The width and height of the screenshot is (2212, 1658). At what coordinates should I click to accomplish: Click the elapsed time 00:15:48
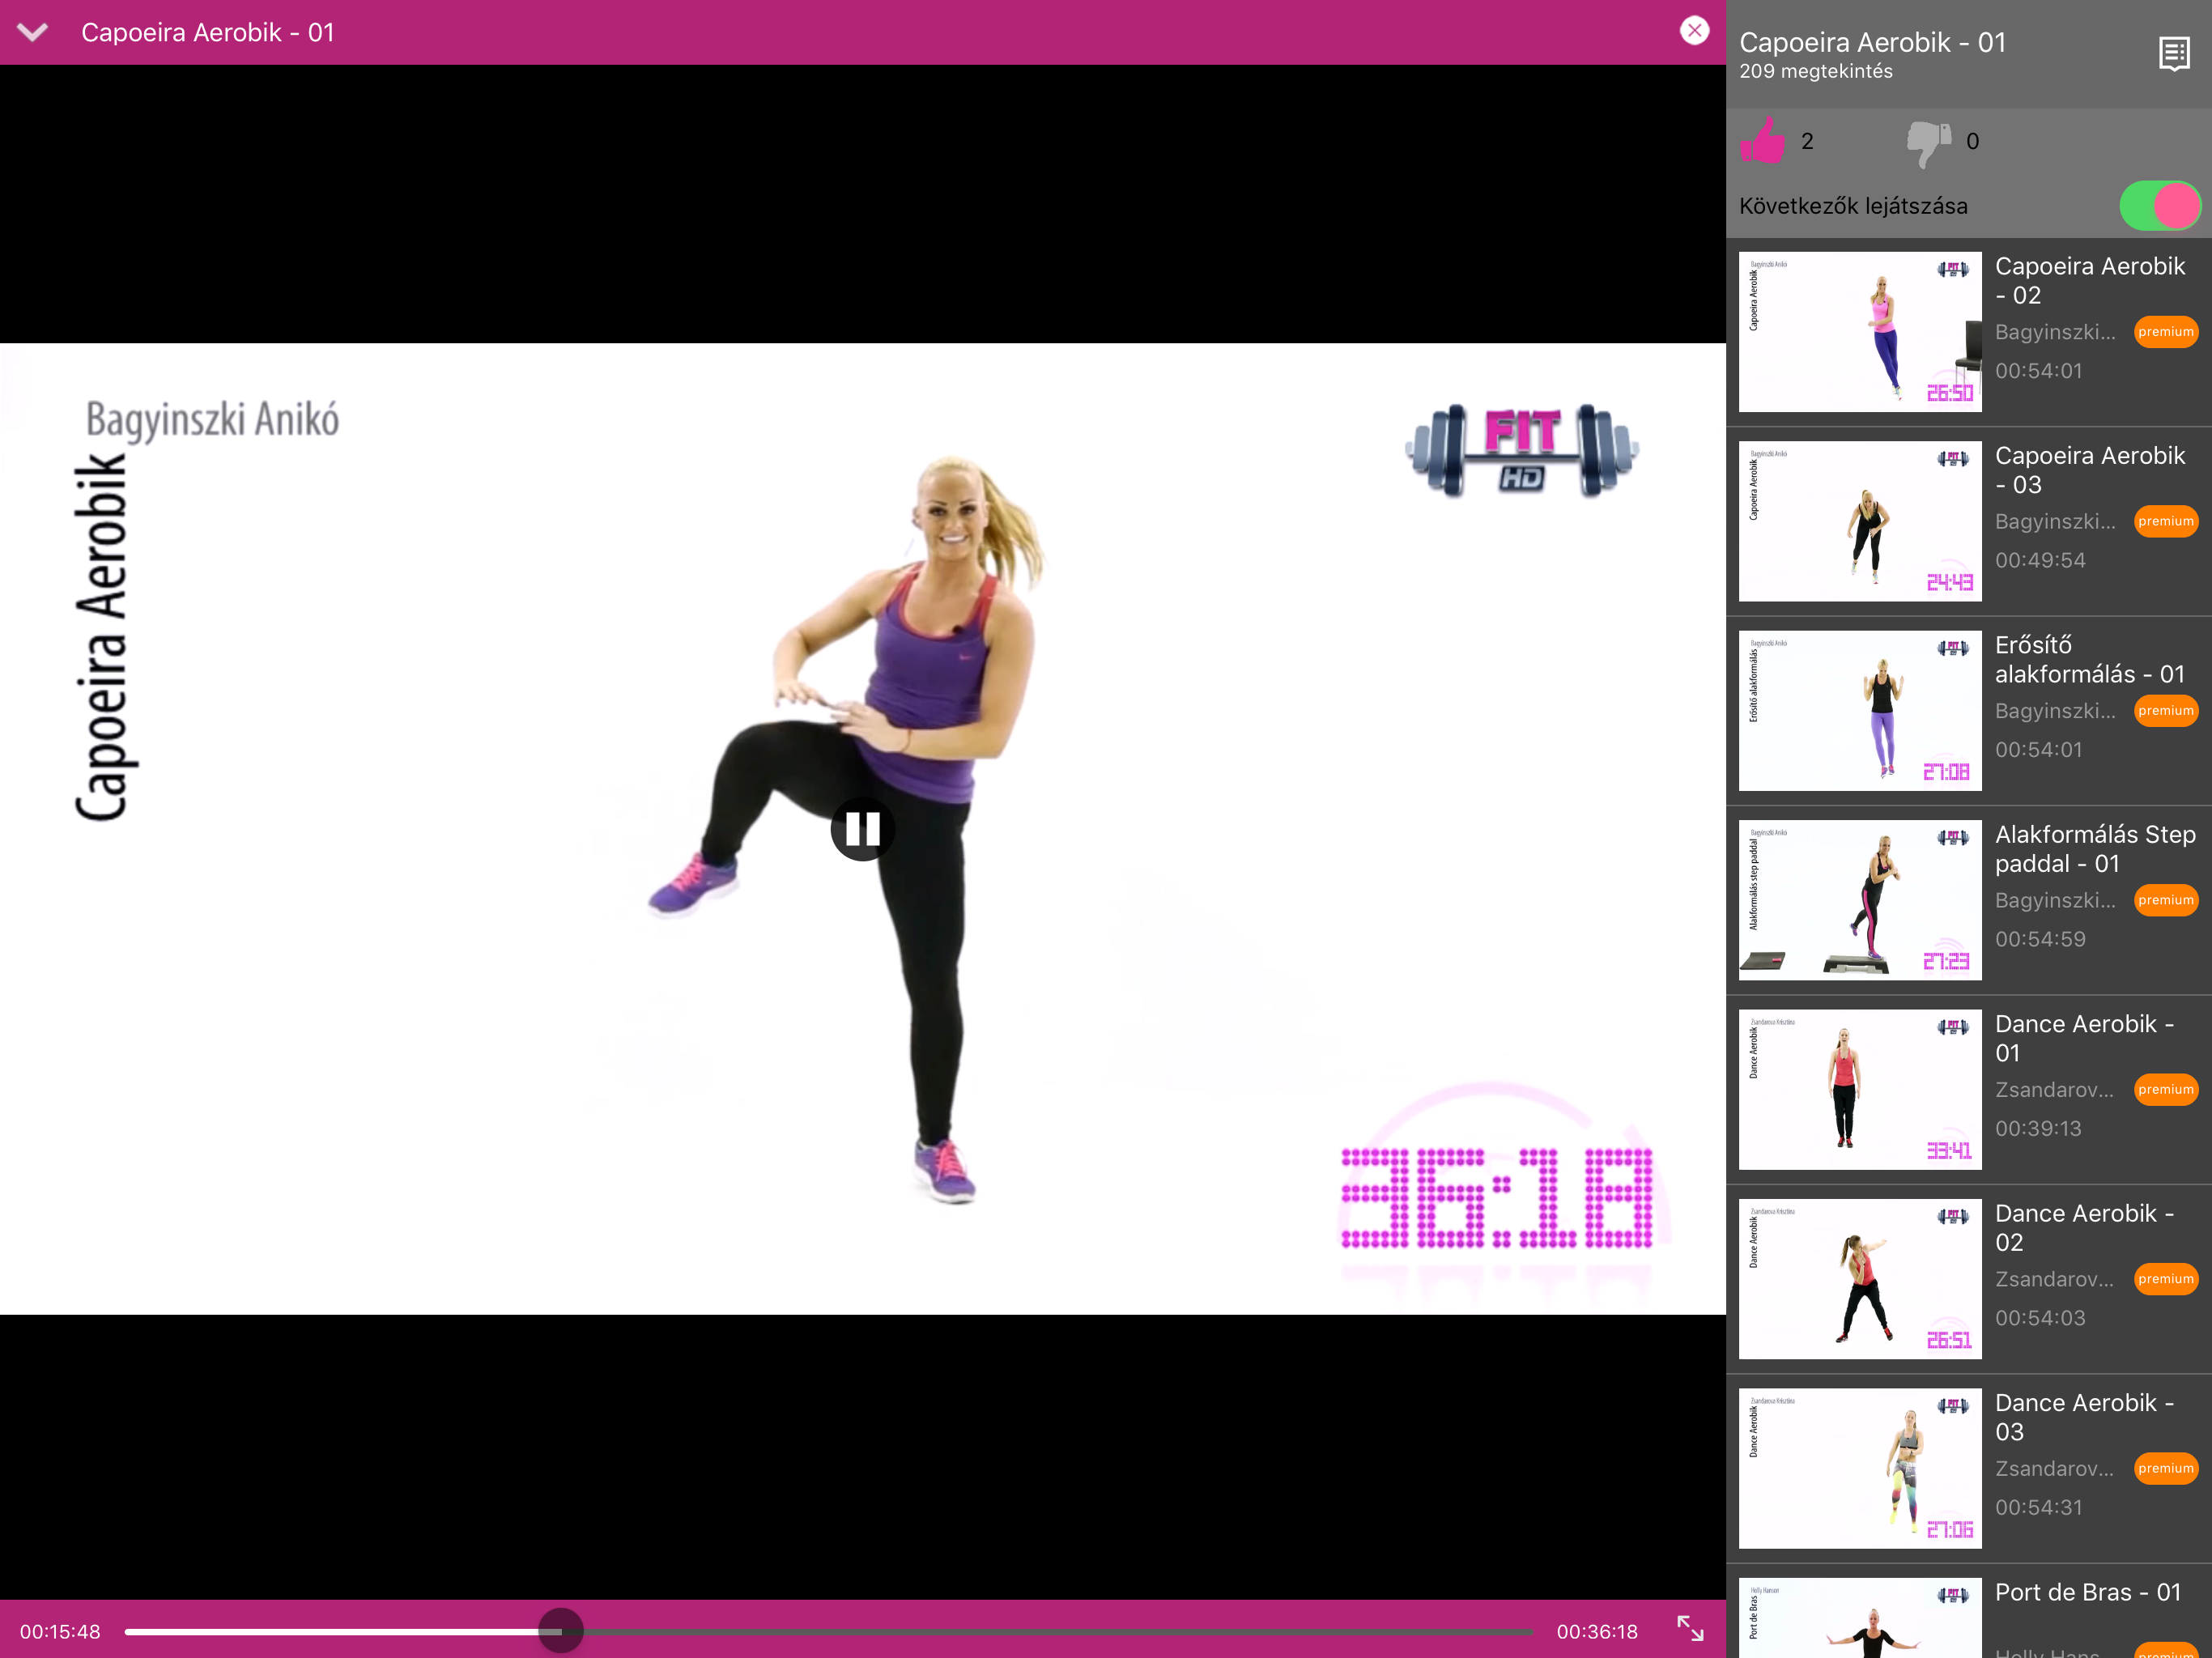tap(60, 1632)
